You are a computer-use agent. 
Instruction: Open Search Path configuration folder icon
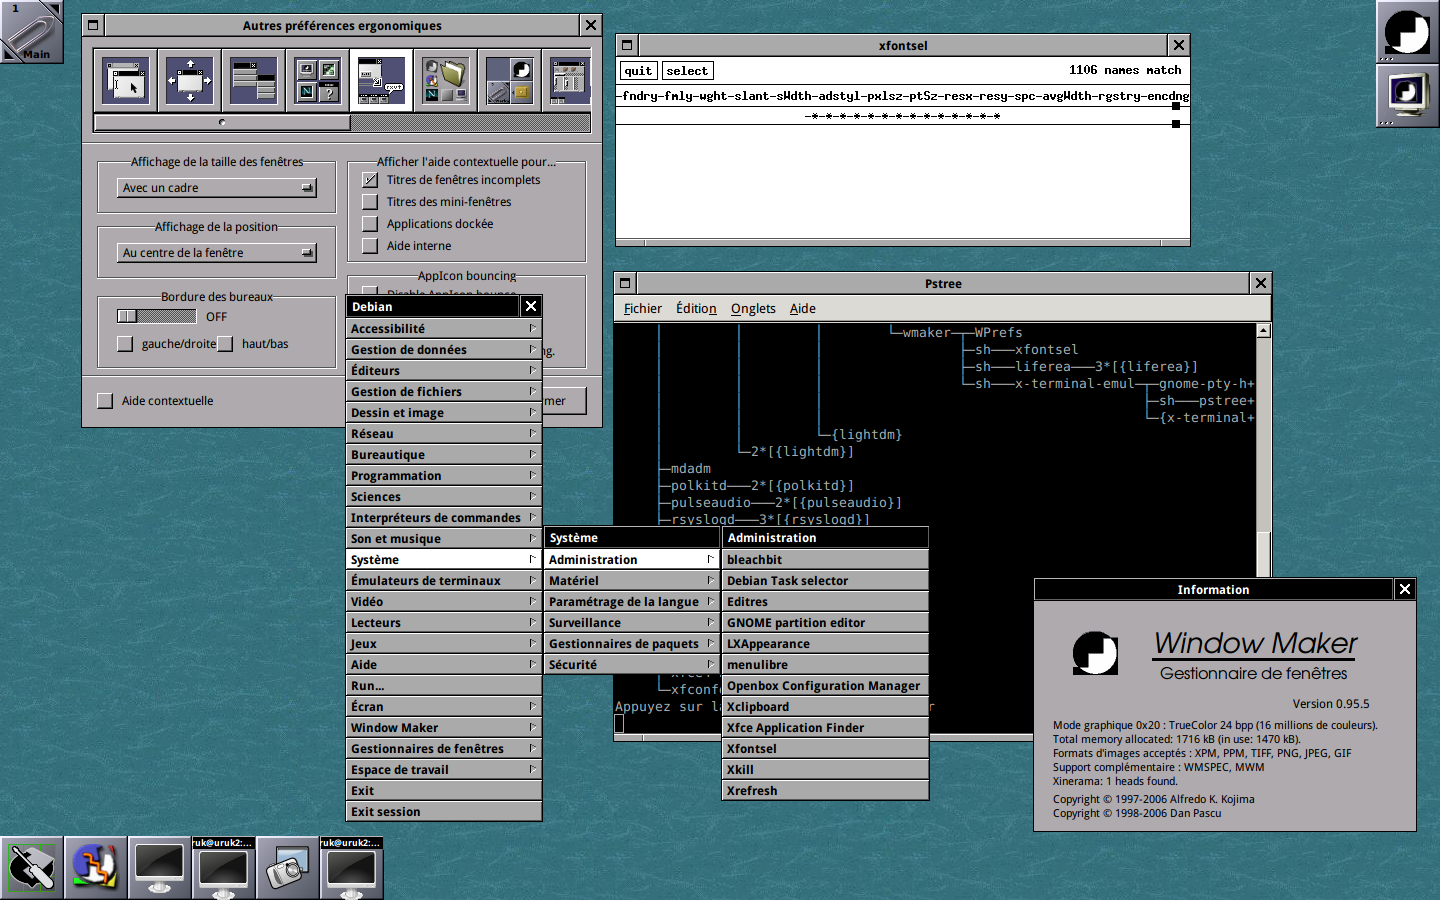pos(445,80)
